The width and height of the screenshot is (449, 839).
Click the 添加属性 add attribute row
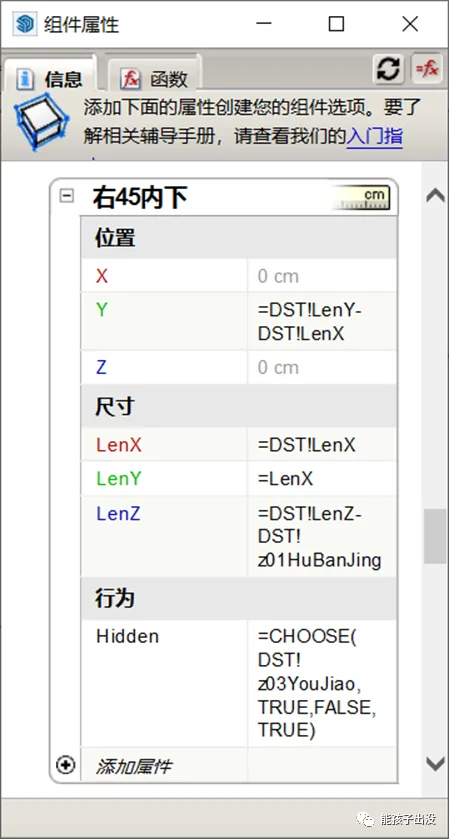point(239,765)
